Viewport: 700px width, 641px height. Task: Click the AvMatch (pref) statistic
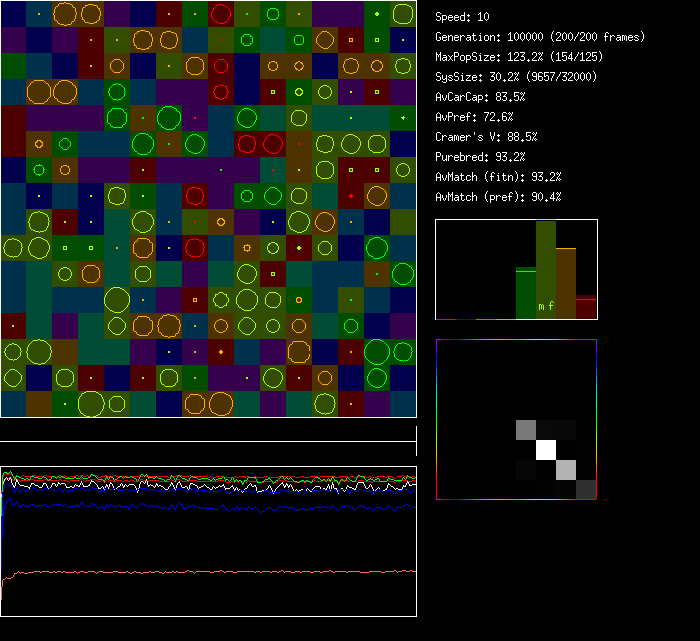(498, 197)
